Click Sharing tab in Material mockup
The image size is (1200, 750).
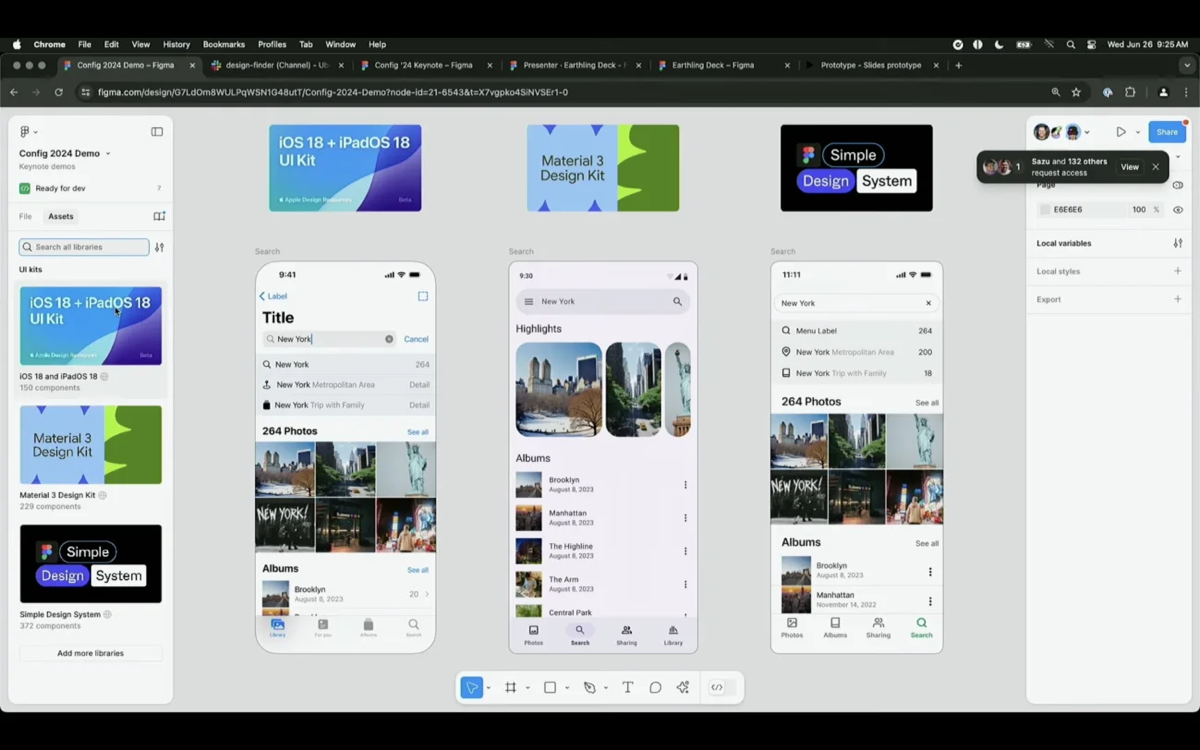(627, 636)
